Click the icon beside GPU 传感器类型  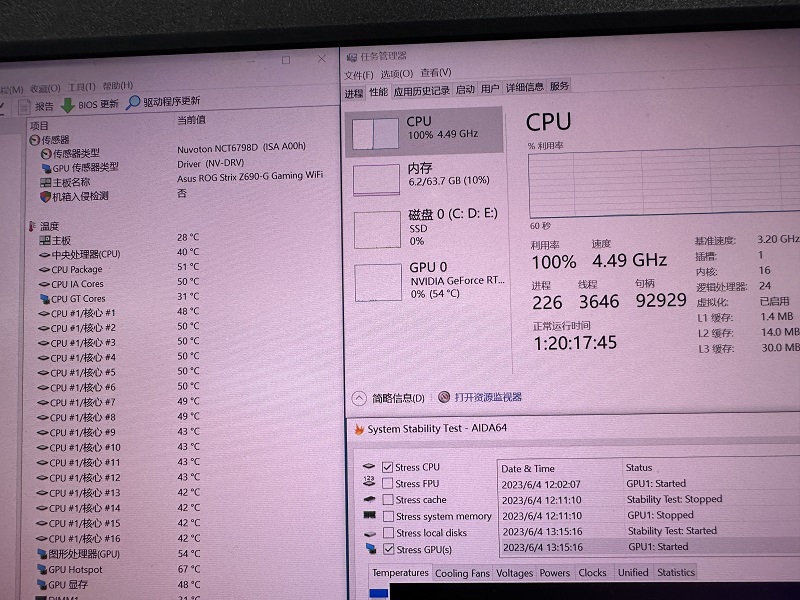46,168
